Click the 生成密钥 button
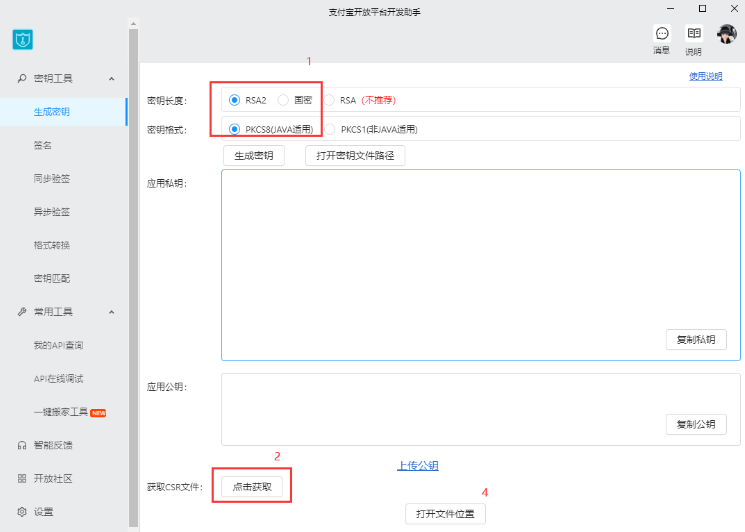Image resolution: width=745 pixels, height=532 pixels. pyautogui.click(x=254, y=156)
